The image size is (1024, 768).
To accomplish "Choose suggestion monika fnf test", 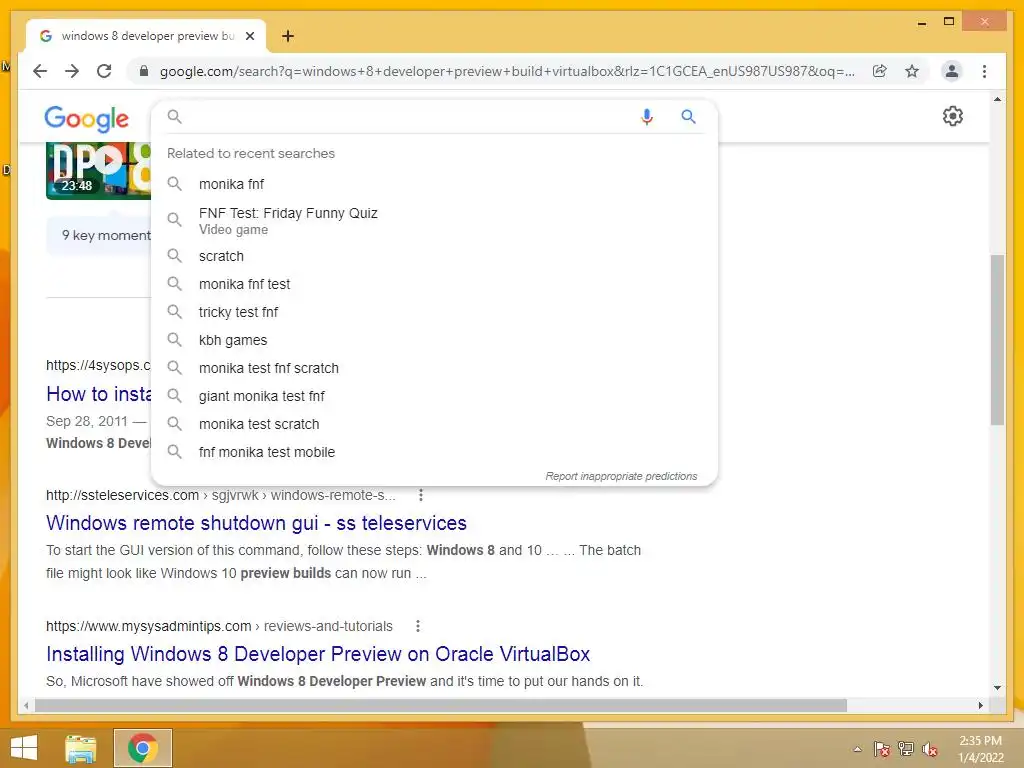I will pyautogui.click(x=434, y=284).
